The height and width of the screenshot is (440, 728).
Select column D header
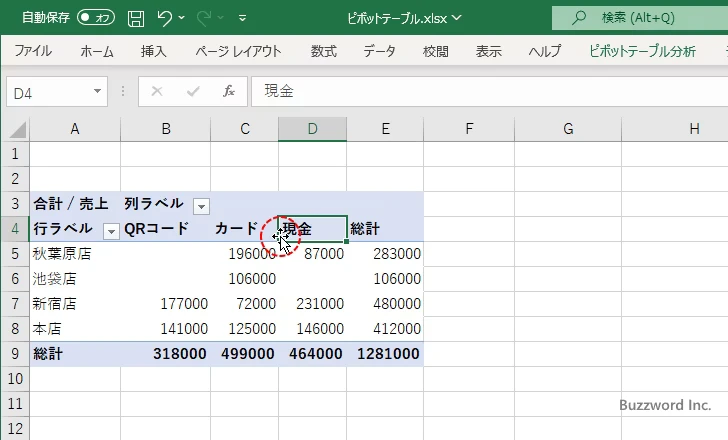pos(312,129)
